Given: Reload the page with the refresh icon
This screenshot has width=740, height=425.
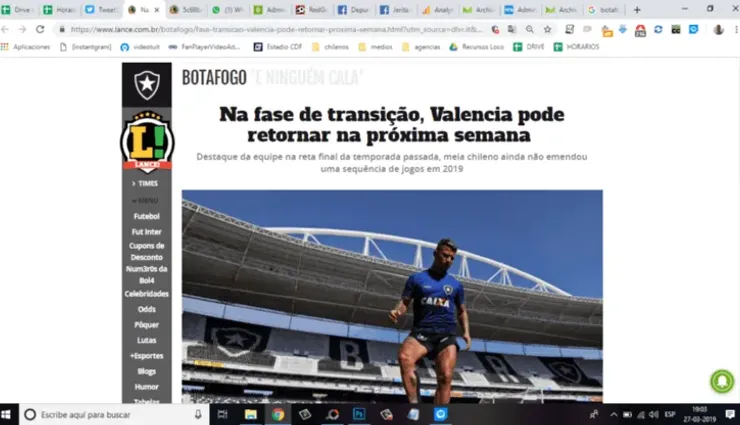Looking at the screenshot, I should (40, 29).
